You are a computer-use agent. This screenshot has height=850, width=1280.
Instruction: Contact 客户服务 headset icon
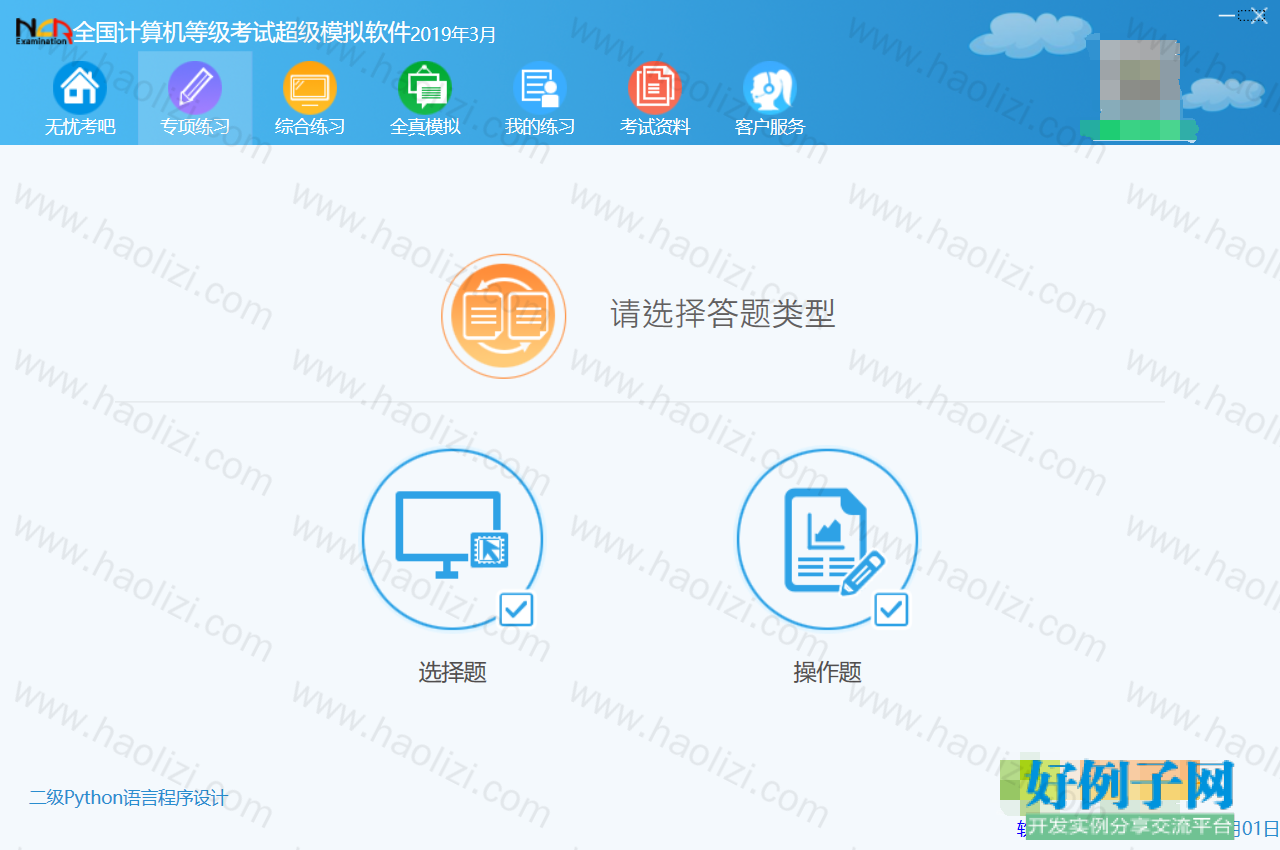pos(770,88)
